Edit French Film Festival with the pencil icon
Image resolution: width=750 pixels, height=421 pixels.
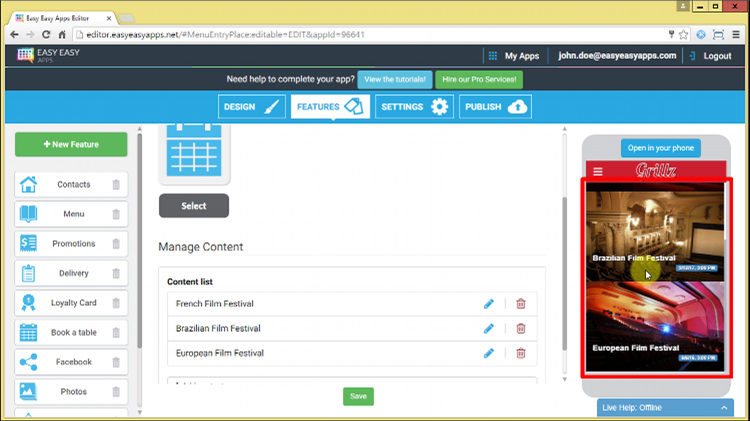point(488,304)
